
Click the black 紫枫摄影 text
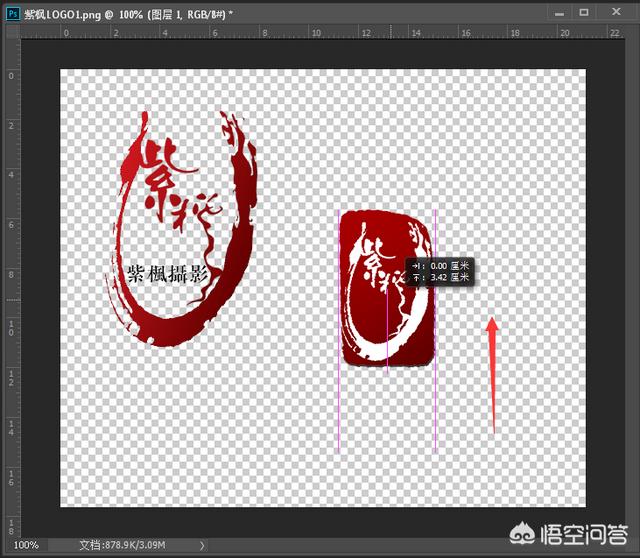pyautogui.click(x=167, y=274)
